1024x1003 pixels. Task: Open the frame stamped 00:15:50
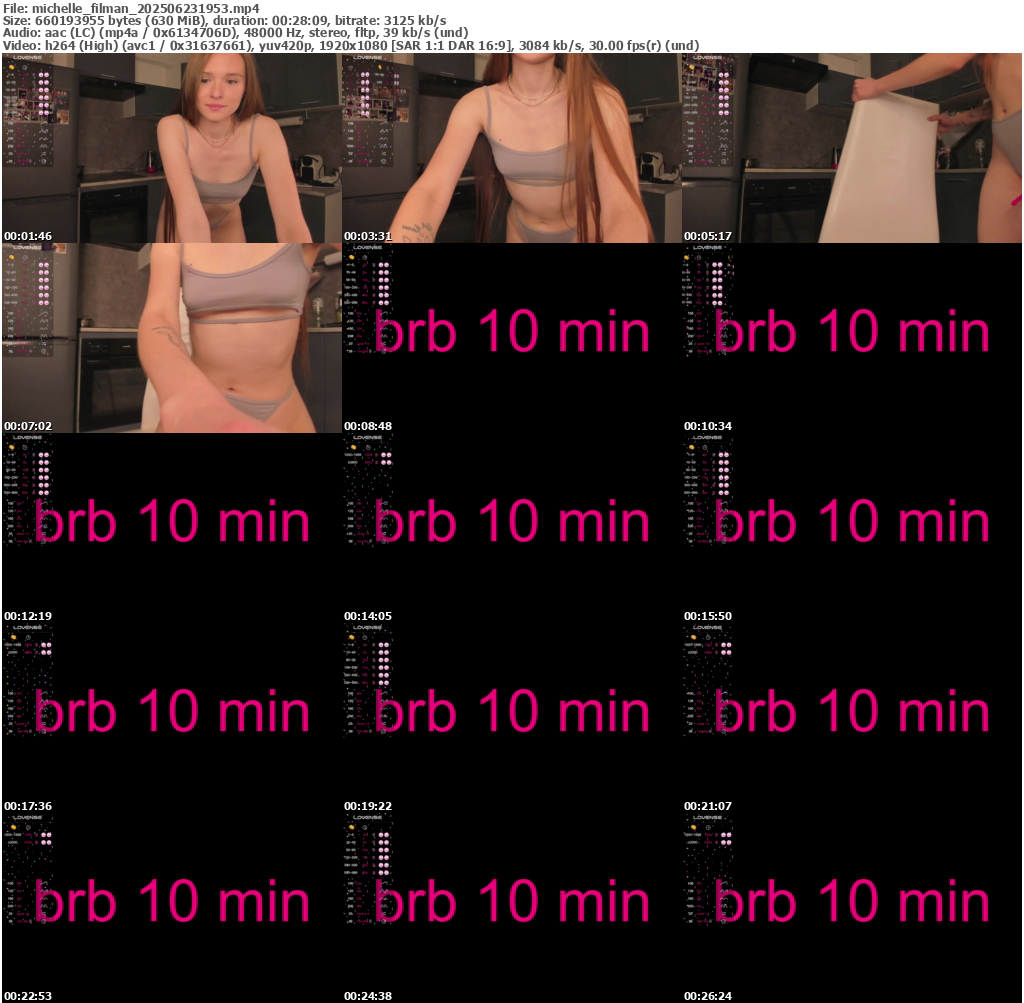pyautogui.click(x=852, y=528)
